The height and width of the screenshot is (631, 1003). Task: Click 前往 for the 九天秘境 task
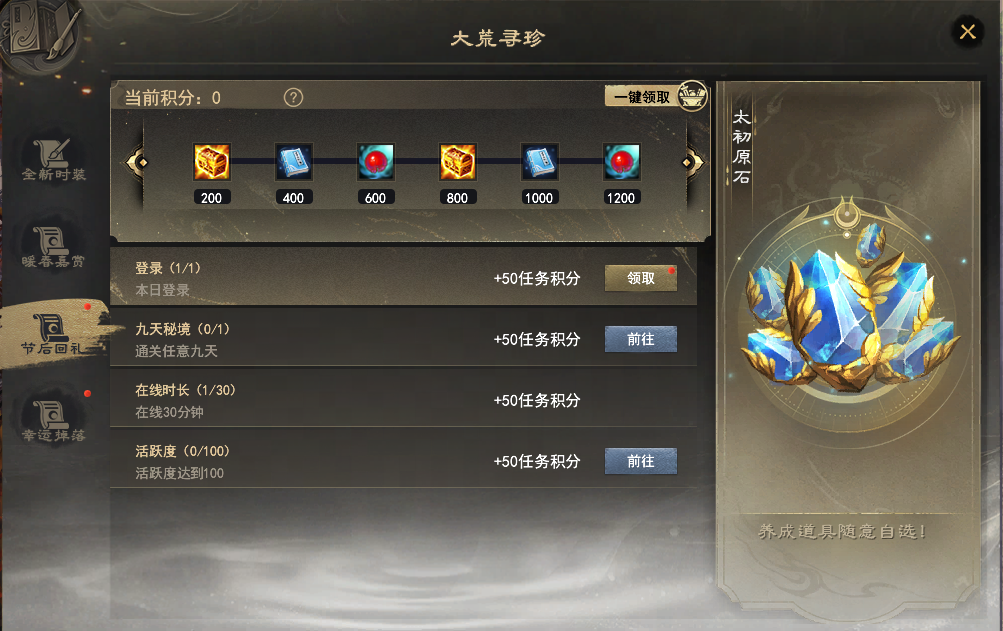click(641, 339)
